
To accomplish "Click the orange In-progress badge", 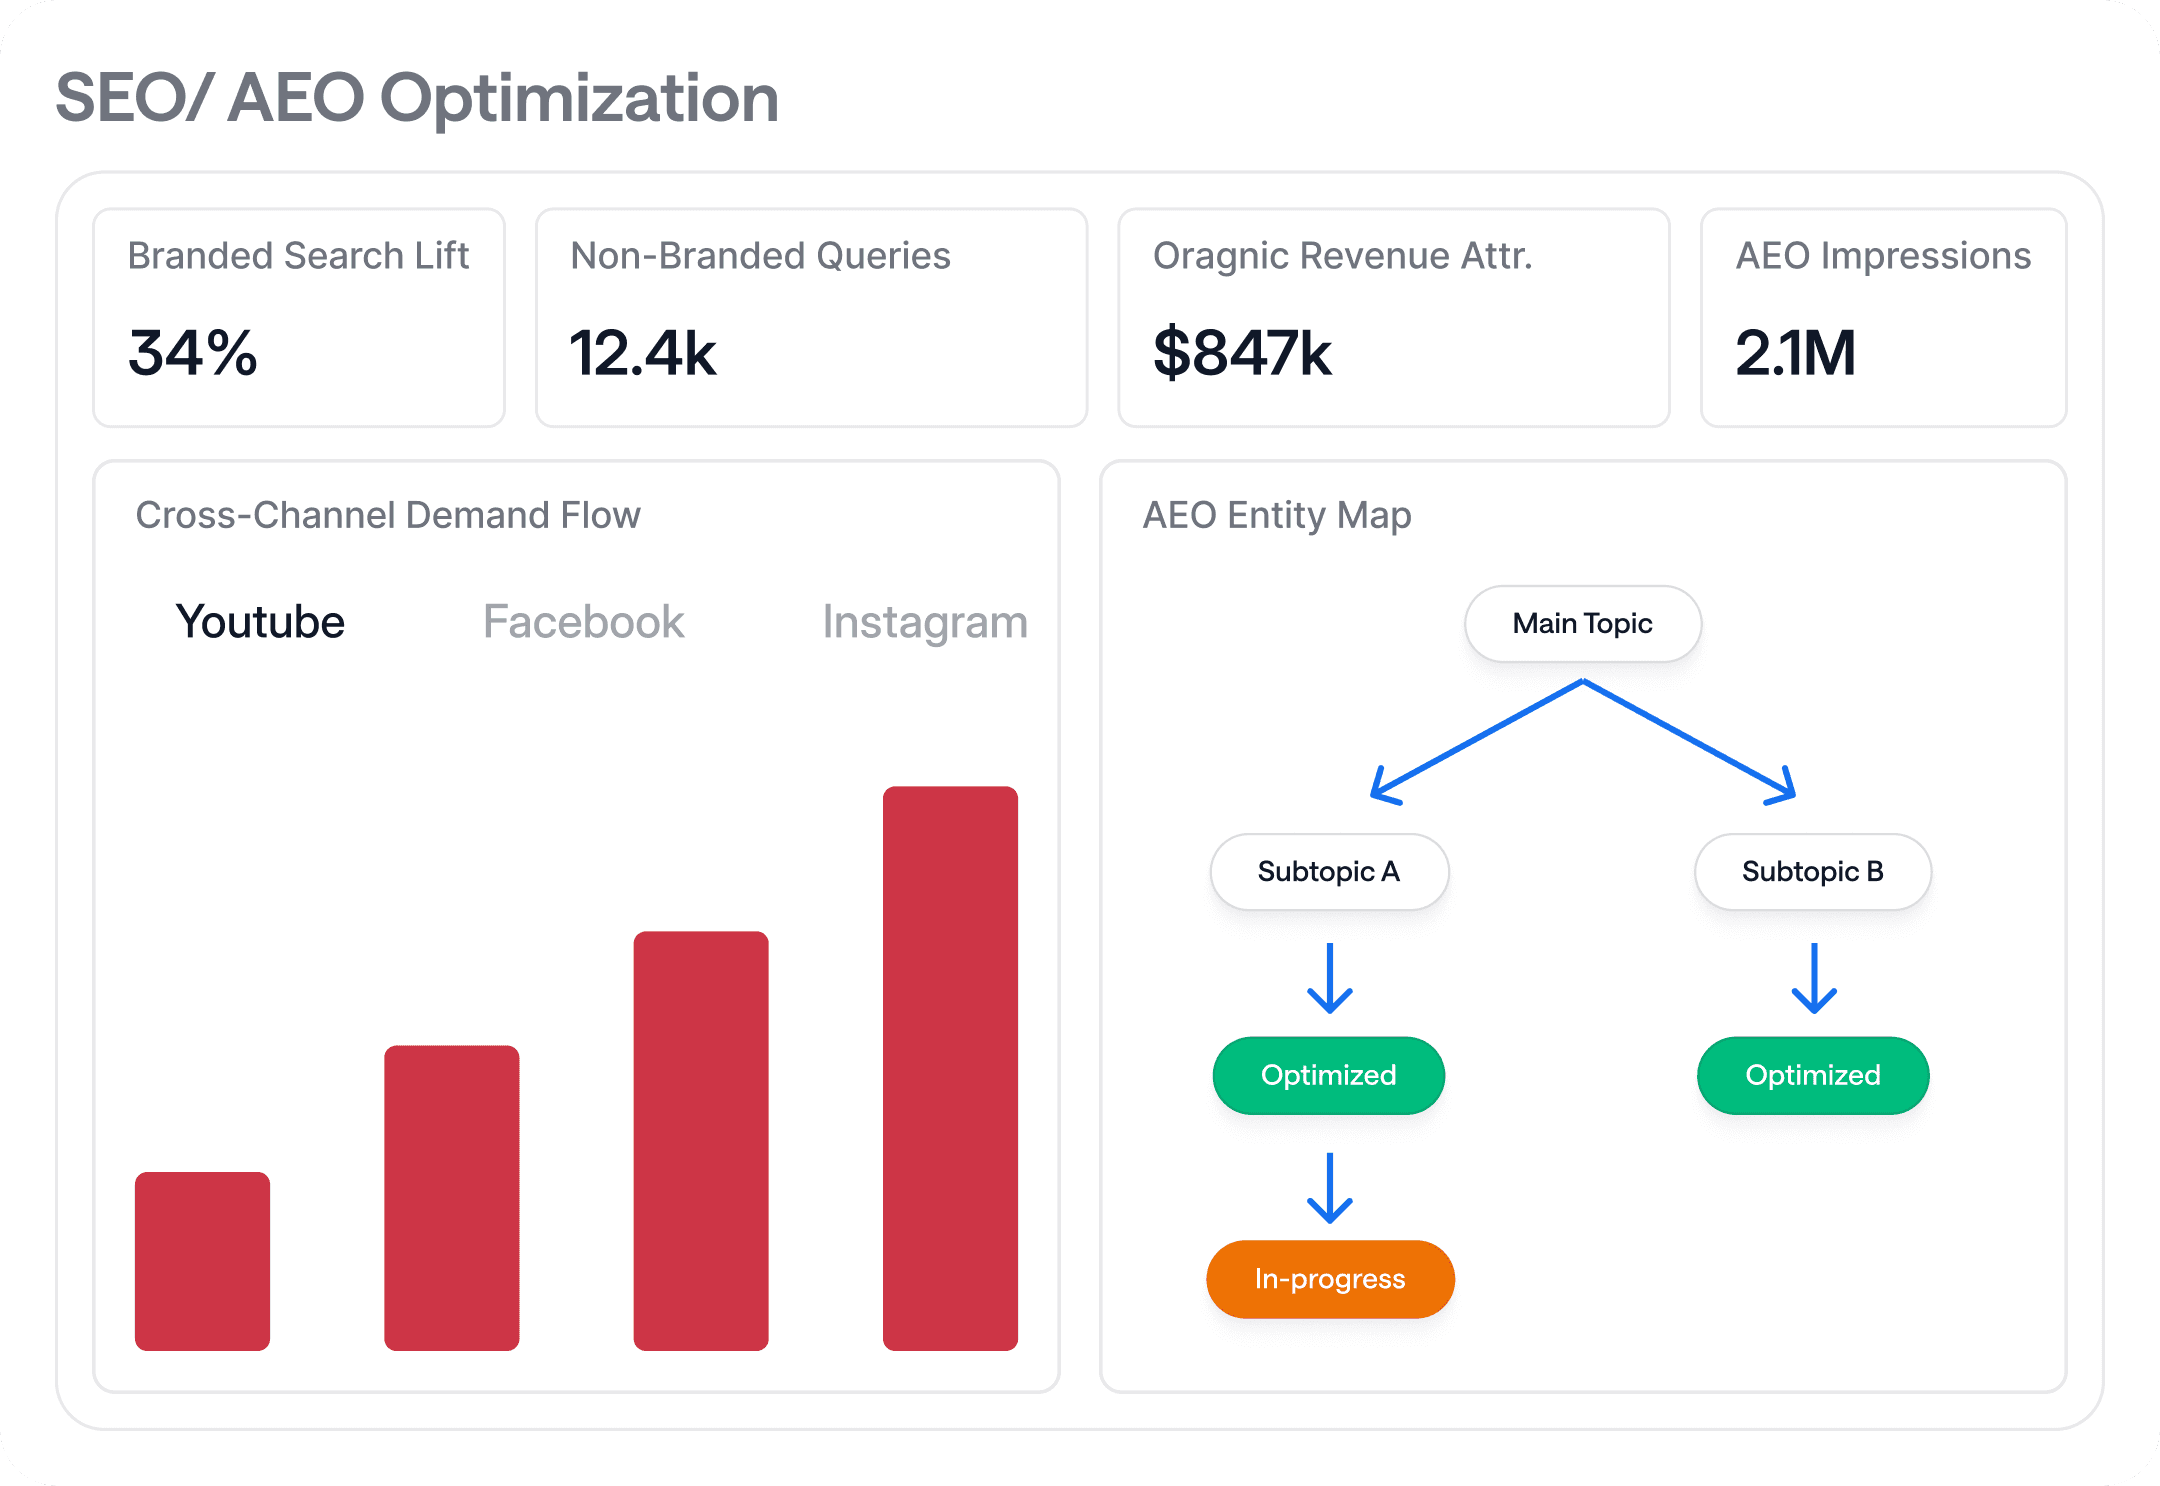I will [1330, 1279].
